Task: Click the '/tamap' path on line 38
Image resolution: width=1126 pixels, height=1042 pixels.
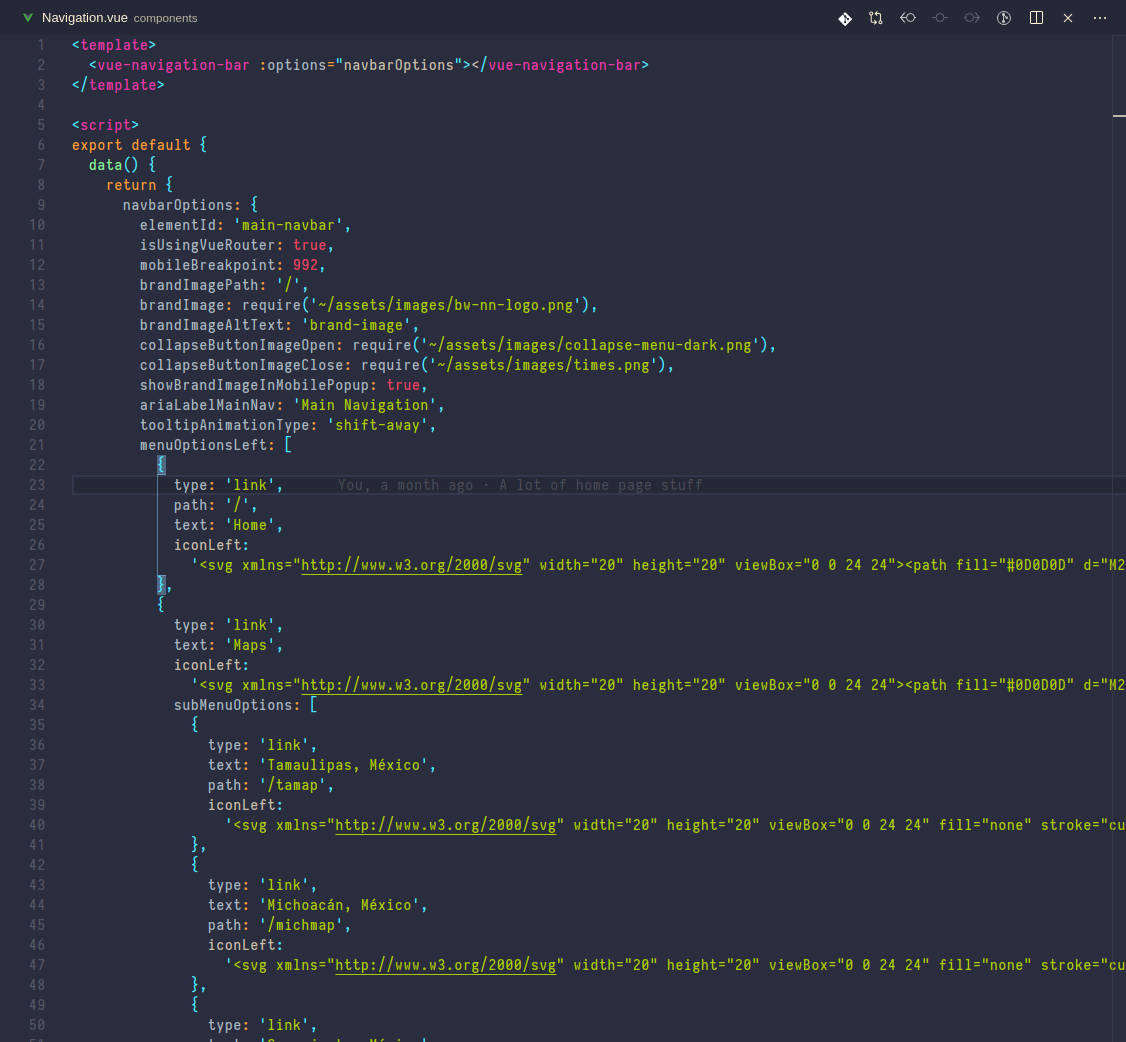Action: tap(292, 786)
